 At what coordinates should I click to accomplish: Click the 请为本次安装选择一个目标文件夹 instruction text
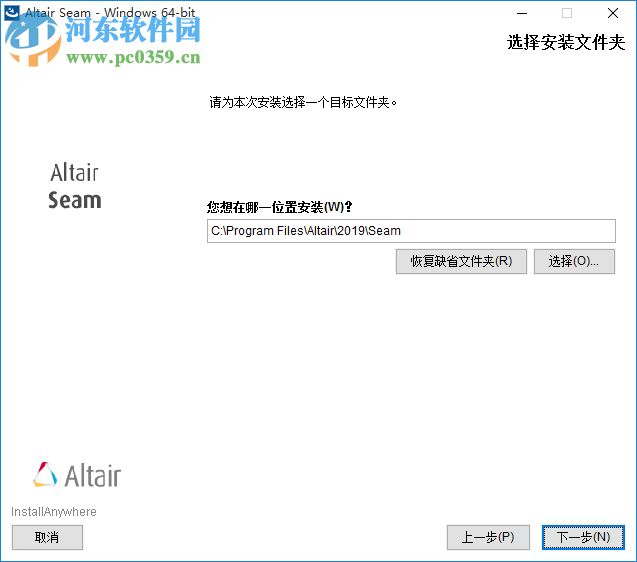pyautogui.click(x=303, y=102)
